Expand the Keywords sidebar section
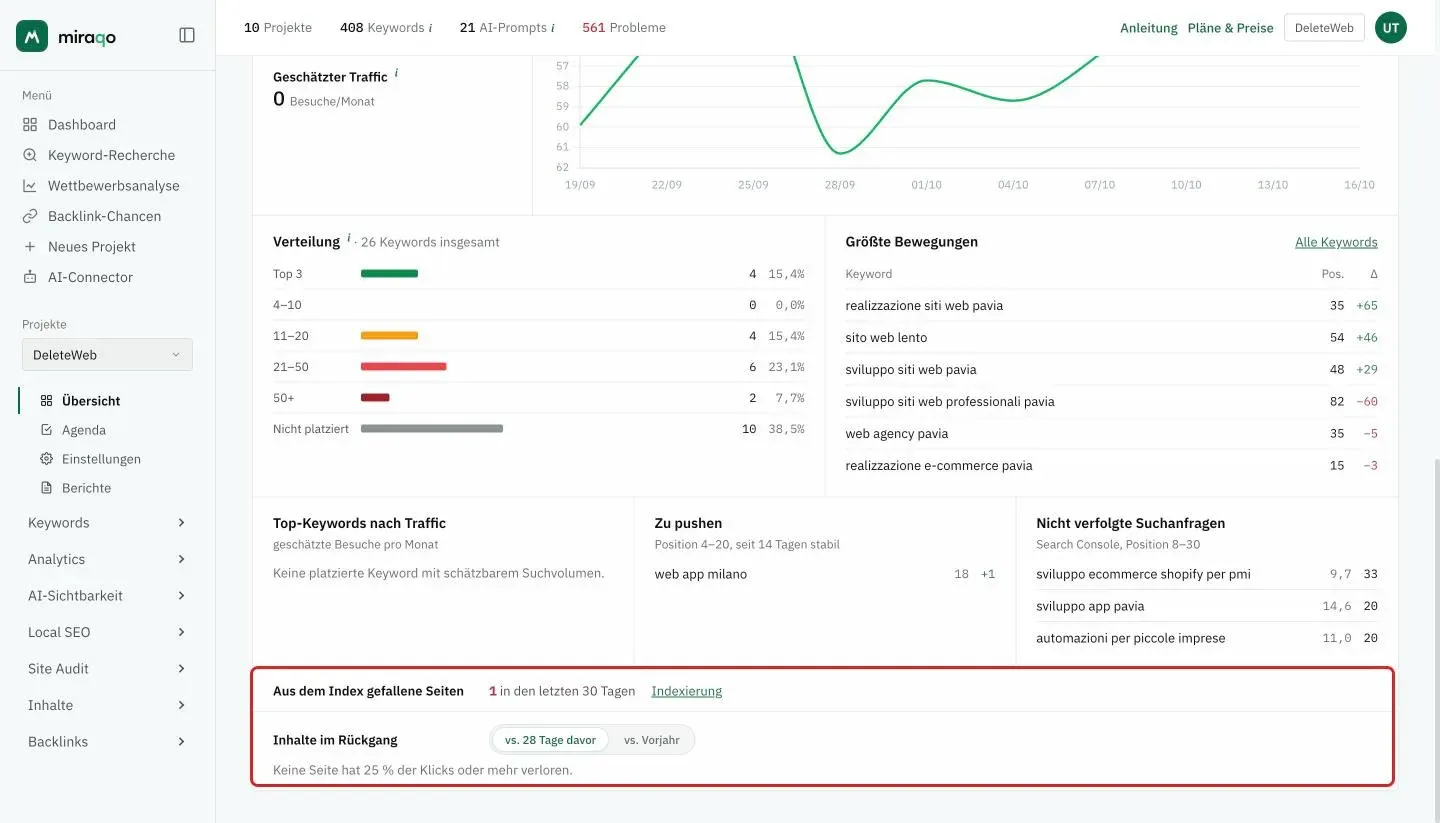Image resolution: width=1440 pixels, height=823 pixels. click(107, 523)
